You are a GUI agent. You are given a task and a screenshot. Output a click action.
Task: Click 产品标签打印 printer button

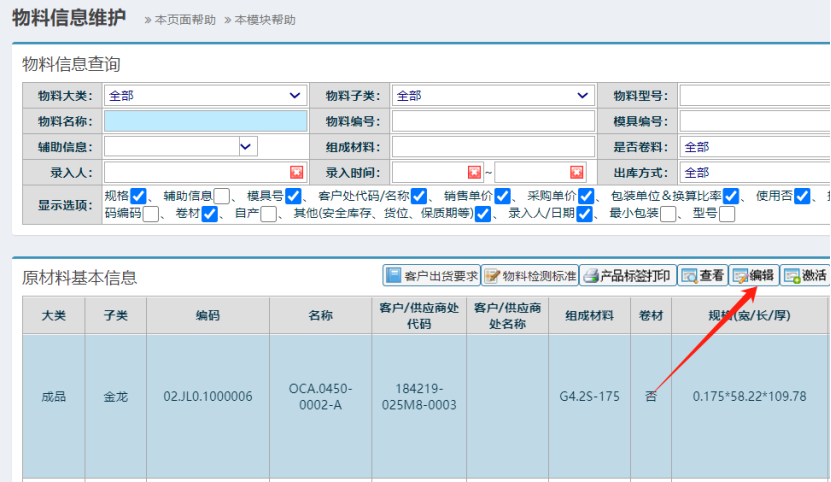click(x=628, y=276)
